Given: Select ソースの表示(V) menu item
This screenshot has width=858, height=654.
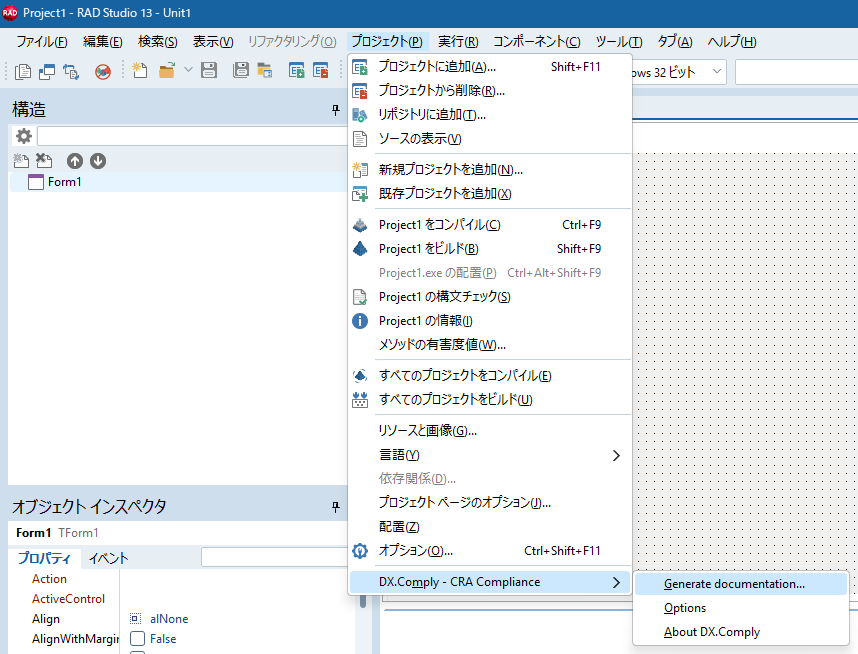Looking at the screenshot, I should click(490, 139).
